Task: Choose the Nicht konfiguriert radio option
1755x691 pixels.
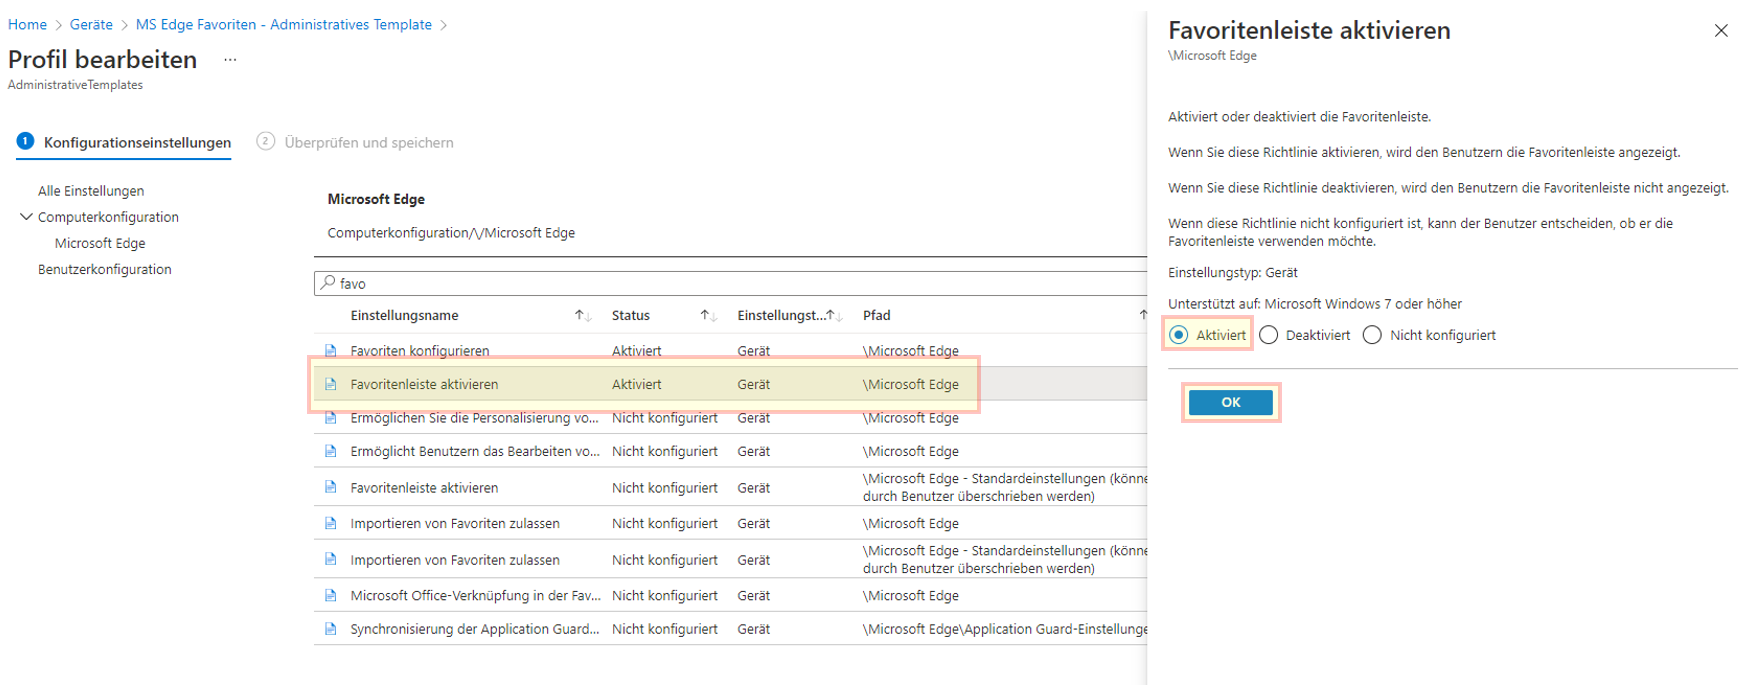Action: tap(1372, 335)
